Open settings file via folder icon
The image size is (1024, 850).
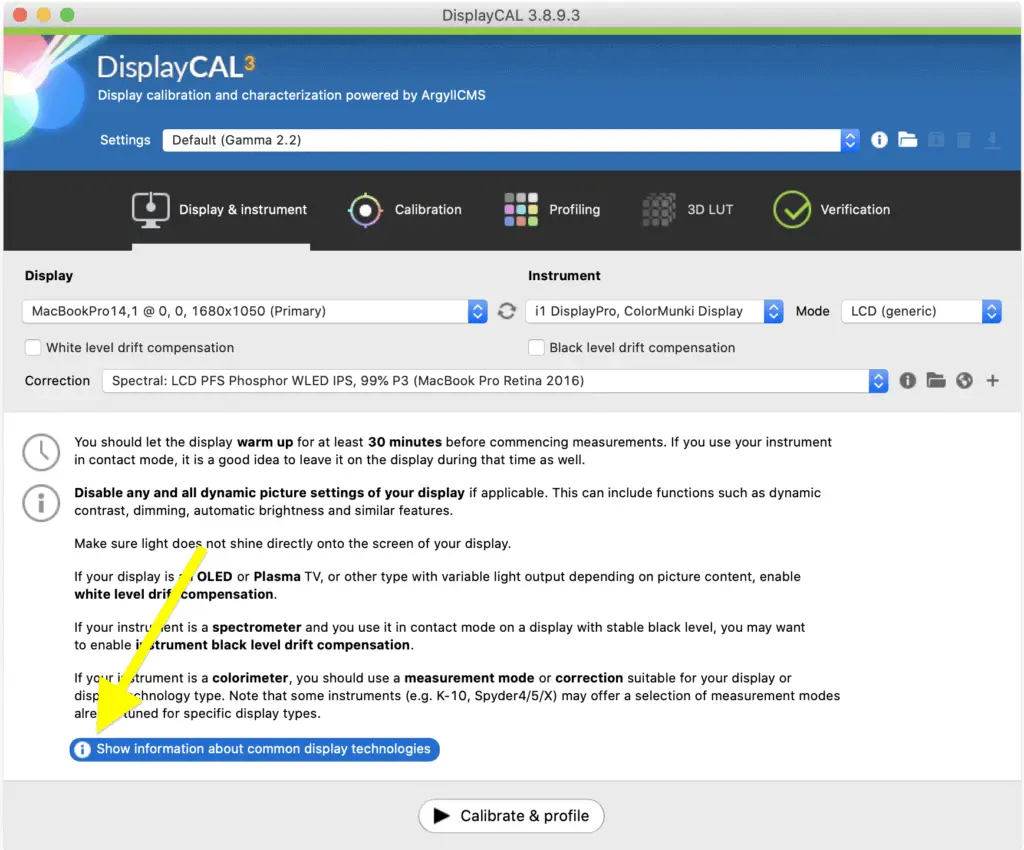click(907, 140)
